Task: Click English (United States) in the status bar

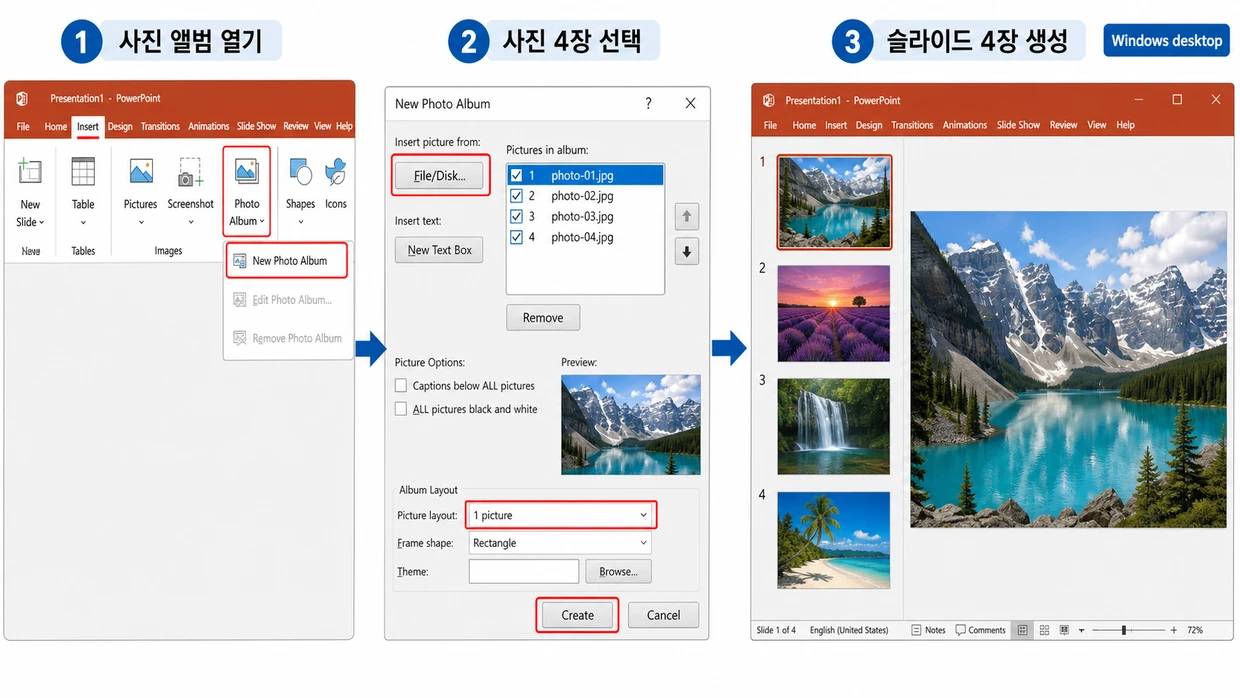Action: tap(849, 630)
